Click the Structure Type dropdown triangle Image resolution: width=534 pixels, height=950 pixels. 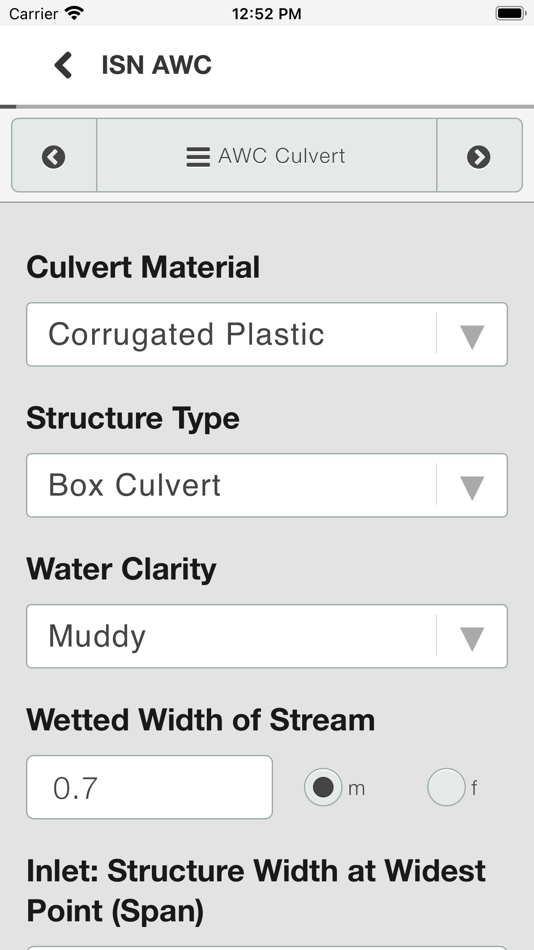click(x=472, y=488)
